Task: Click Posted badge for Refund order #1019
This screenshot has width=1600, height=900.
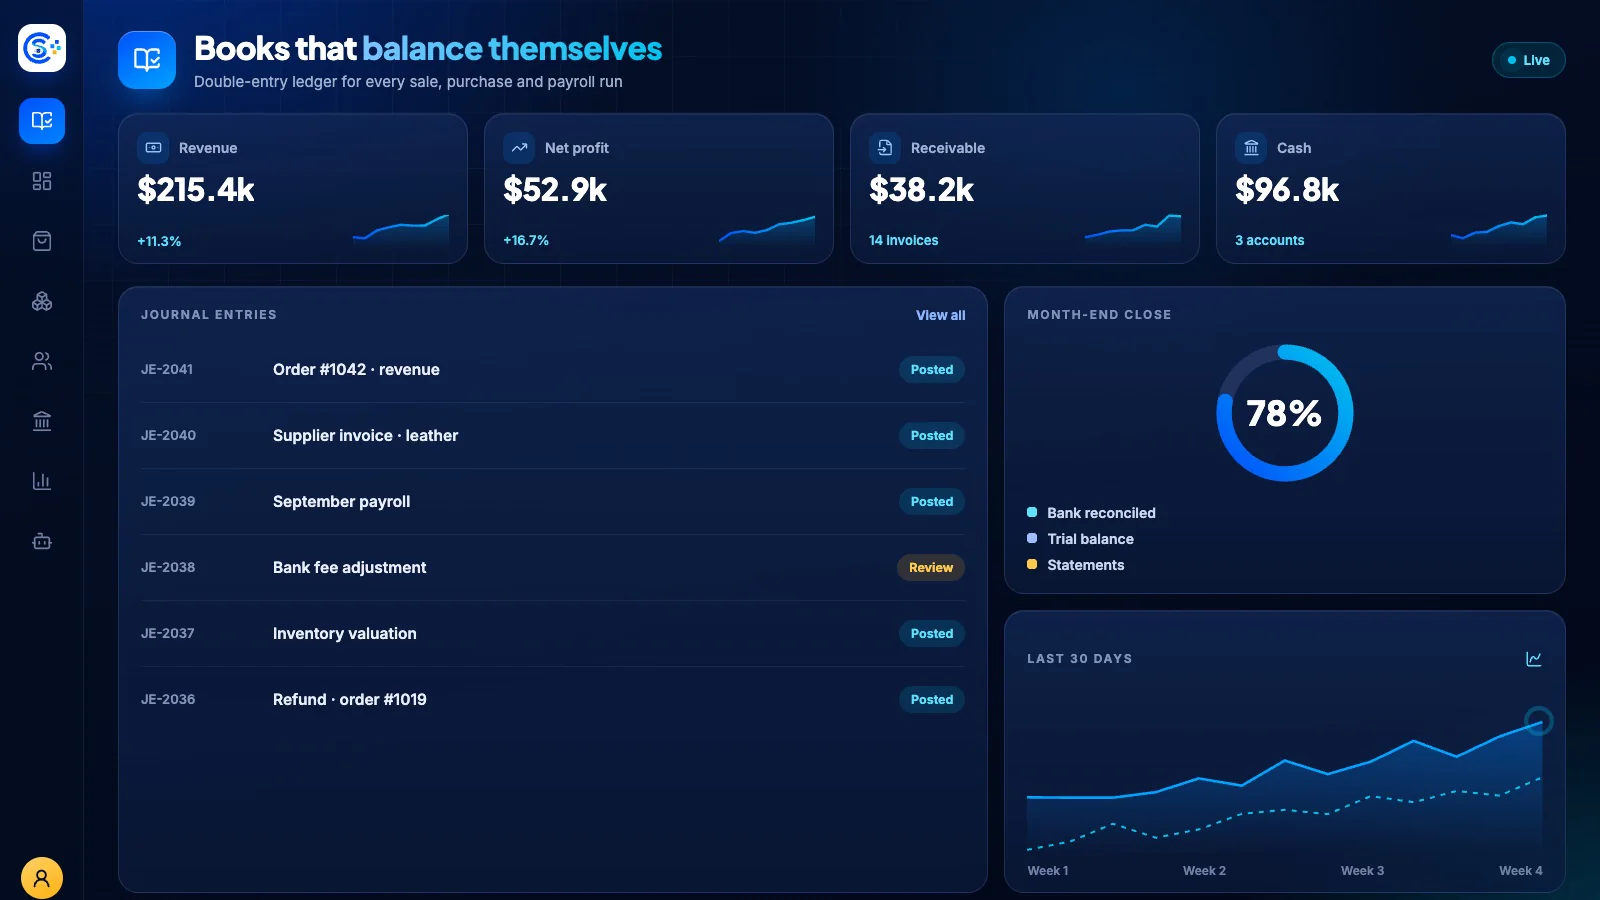Action: pos(932,699)
